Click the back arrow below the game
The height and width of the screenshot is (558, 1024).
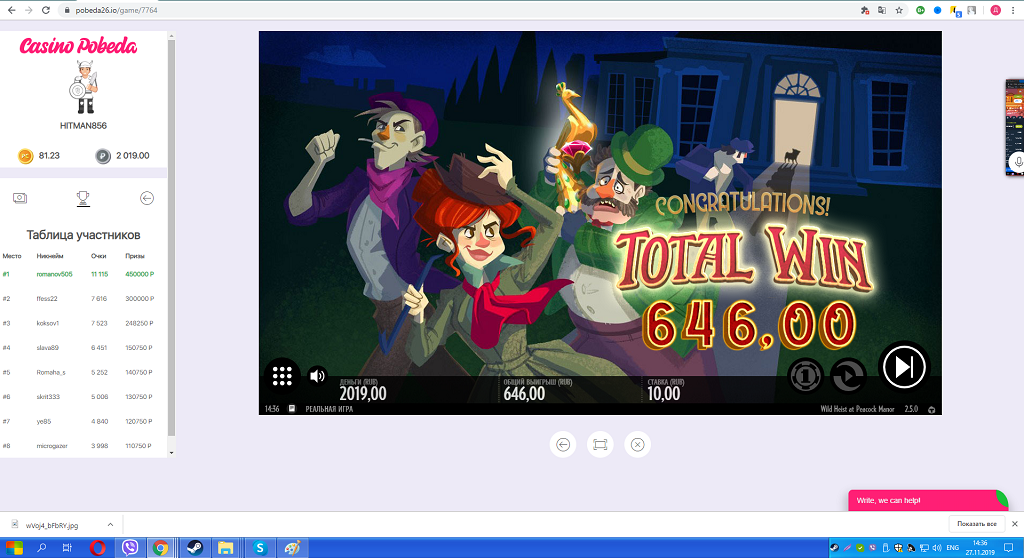563,444
